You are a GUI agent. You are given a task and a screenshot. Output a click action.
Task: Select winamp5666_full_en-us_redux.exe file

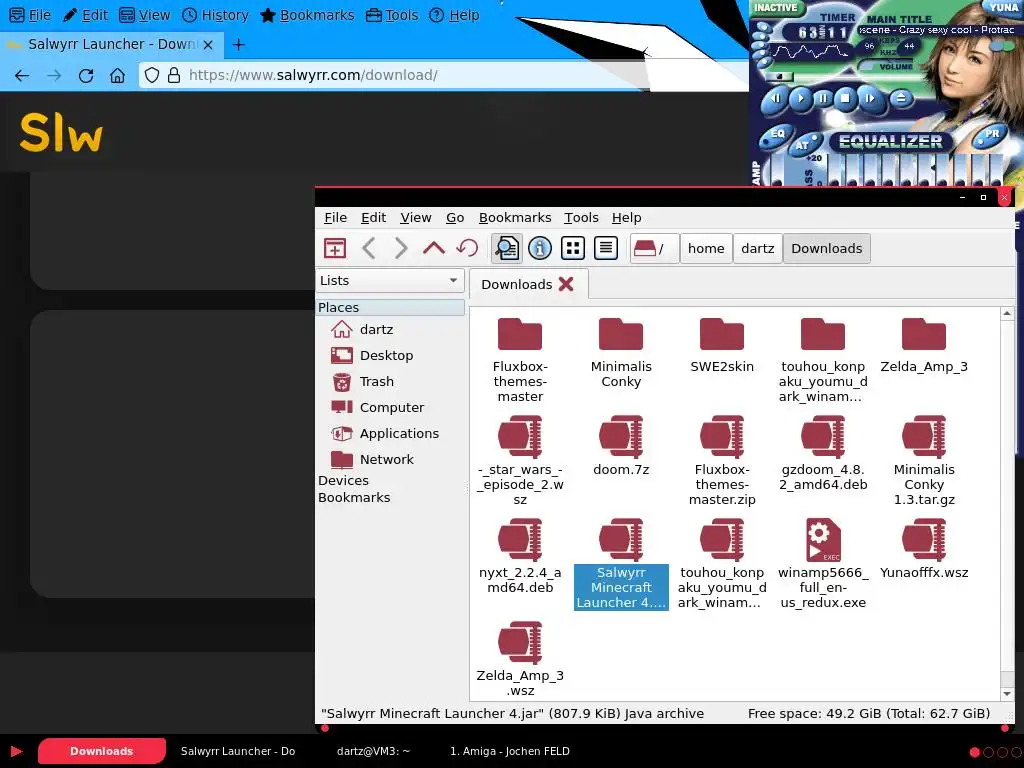(823, 564)
